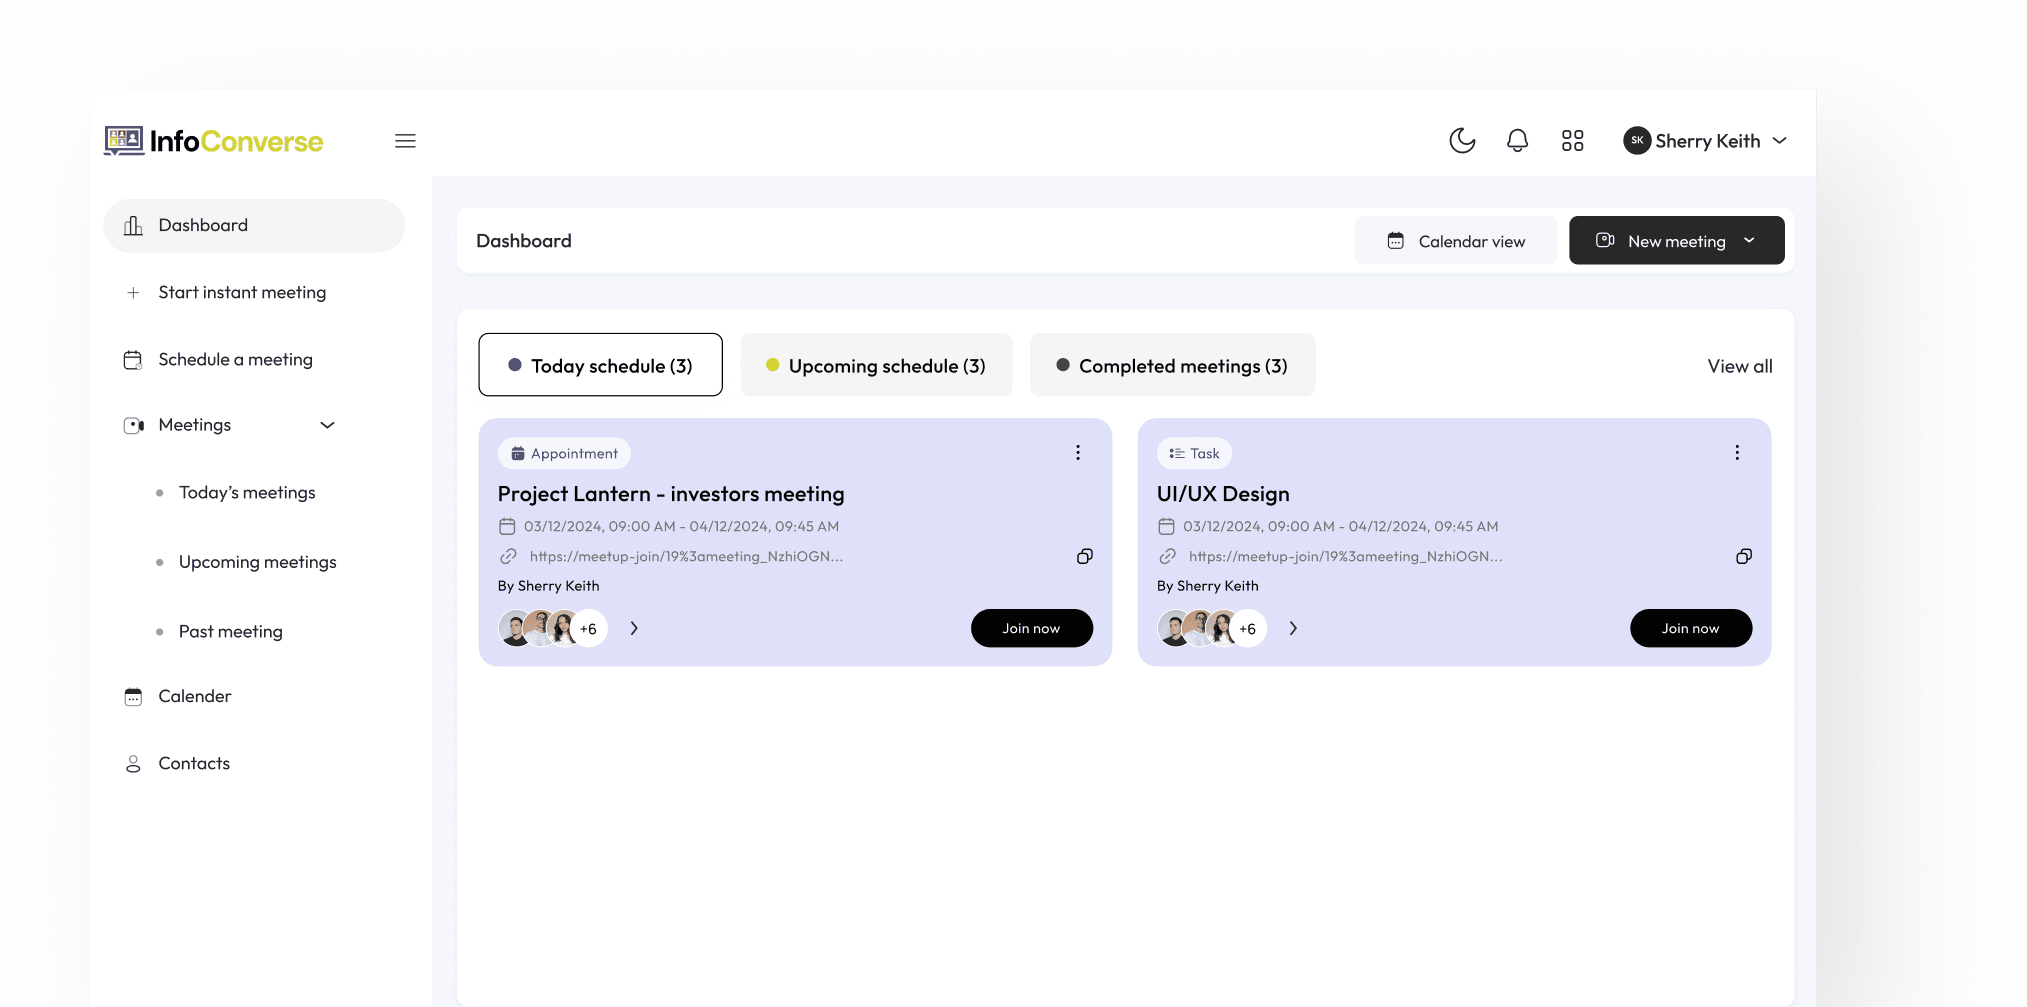Image resolution: width=2027 pixels, height=1007 pixels.
Task: Select Completed meetings (3) tab
Action: (x=1172, y=365)
